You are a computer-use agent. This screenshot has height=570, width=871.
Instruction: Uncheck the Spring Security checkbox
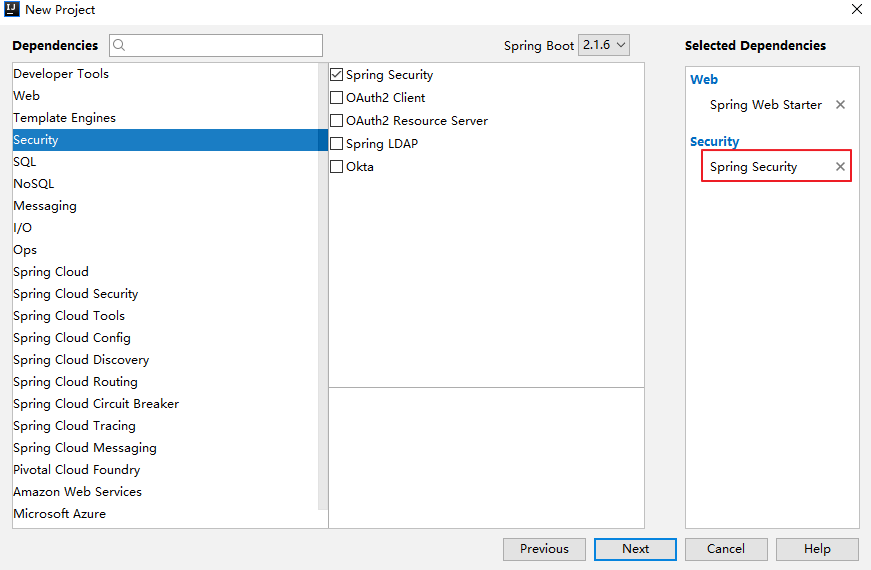(337, 75)
